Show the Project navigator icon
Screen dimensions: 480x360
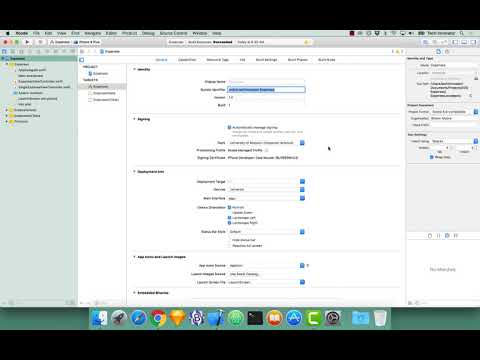4,51
